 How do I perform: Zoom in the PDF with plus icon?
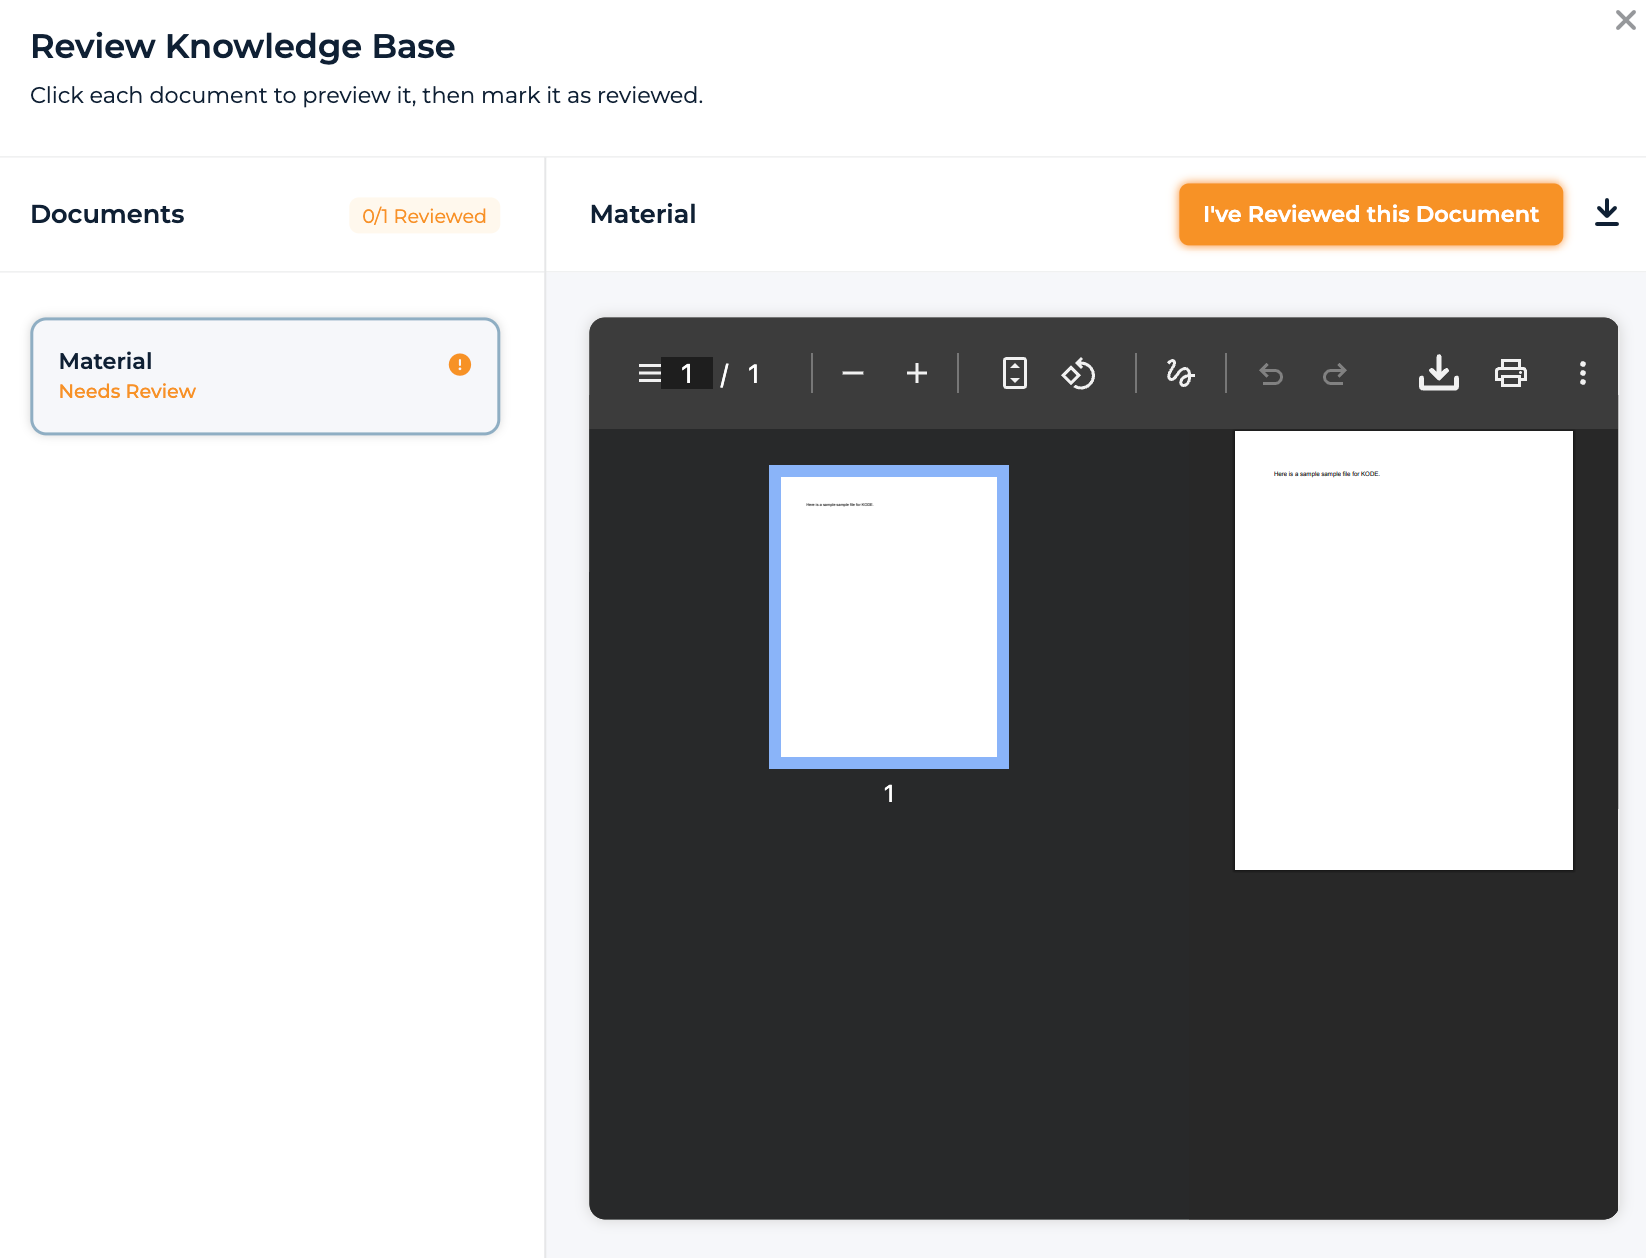(x=917, y=374)
